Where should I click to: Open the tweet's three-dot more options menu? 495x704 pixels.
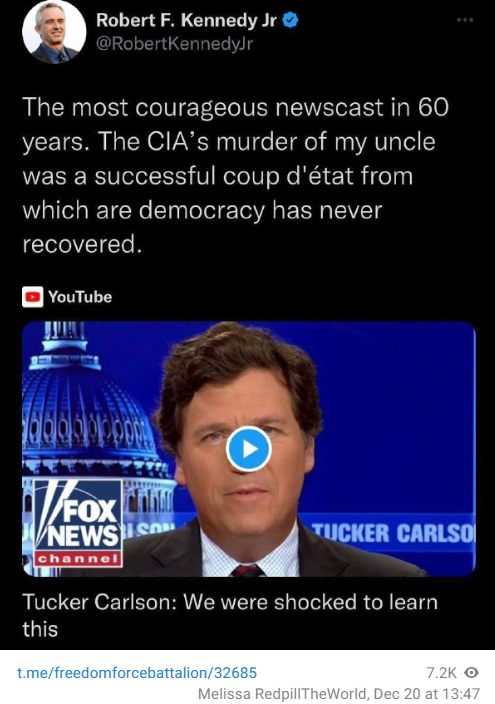[465, 20]
